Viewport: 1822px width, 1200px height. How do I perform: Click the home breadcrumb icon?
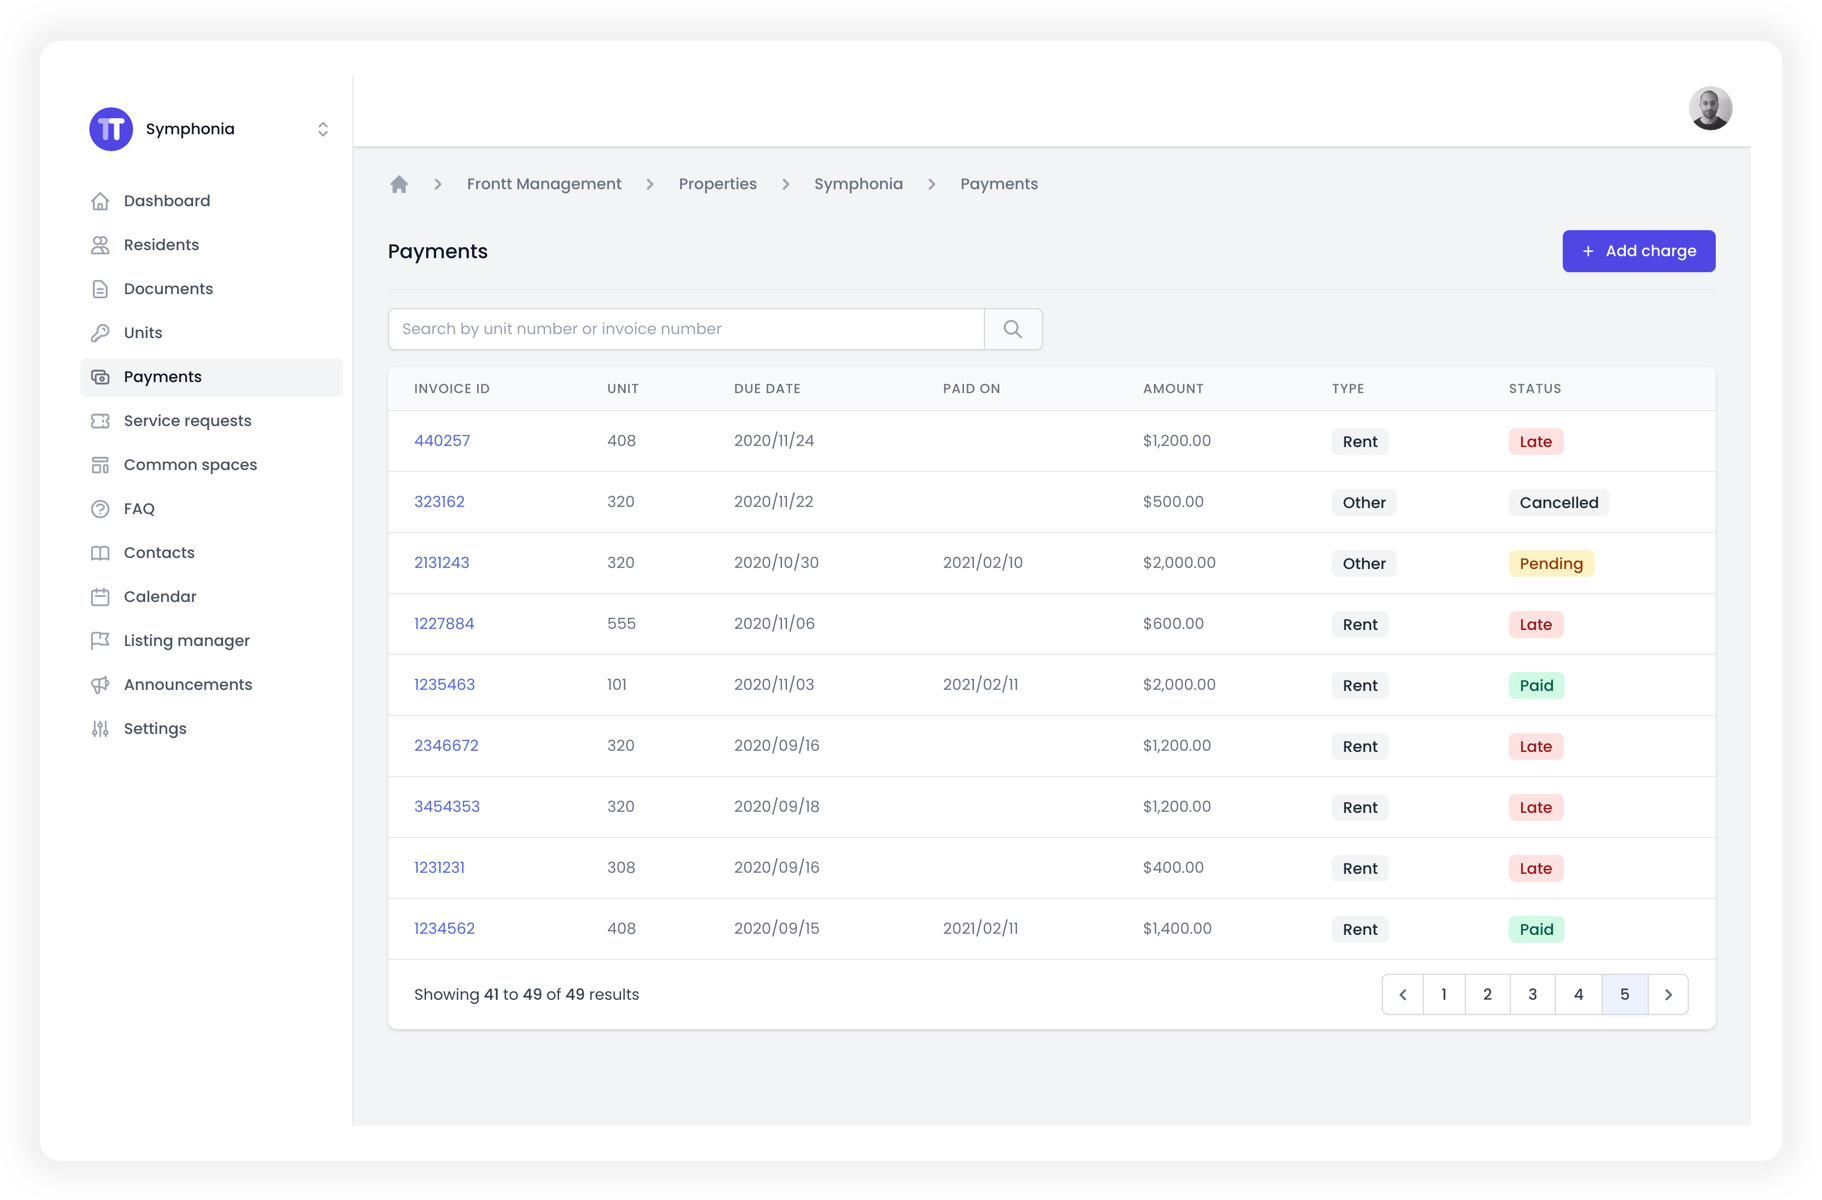point(399,184)
